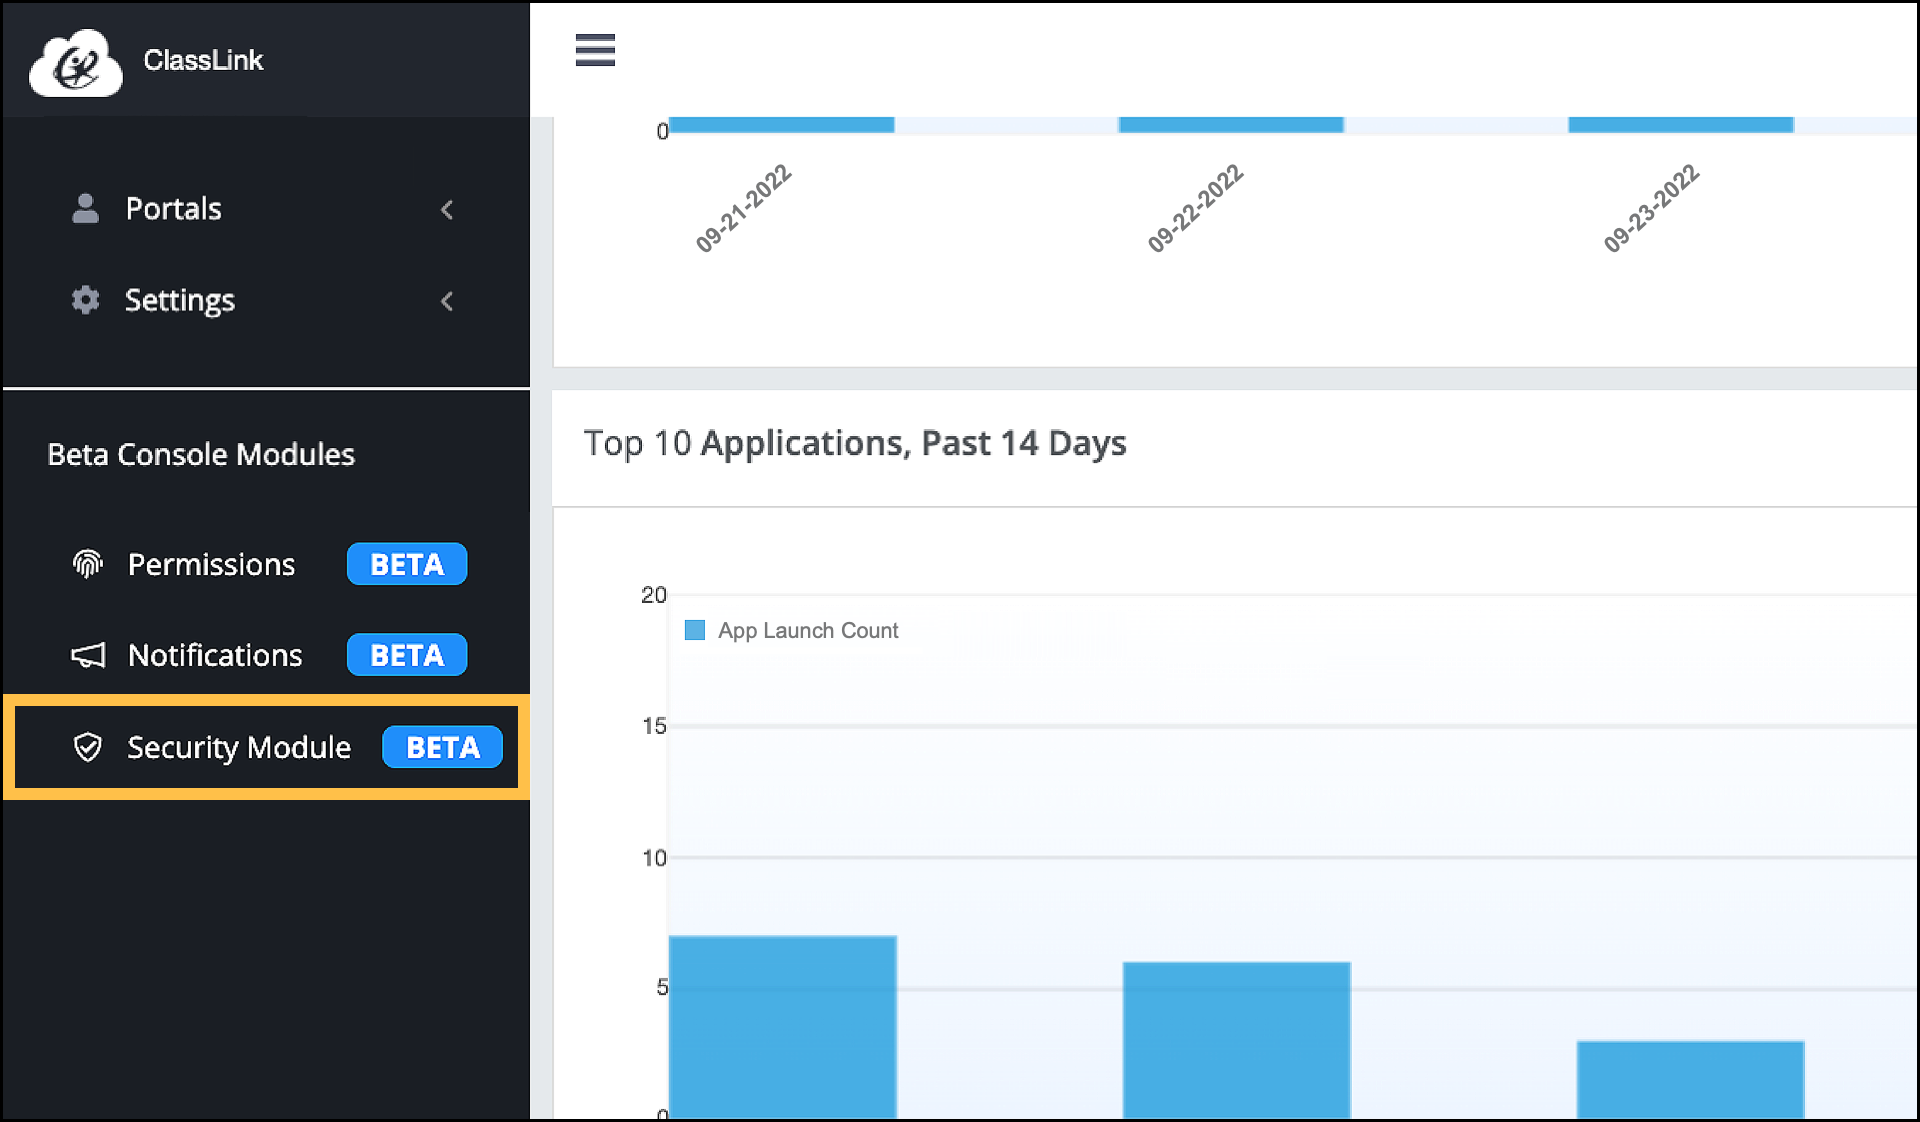Open the Notifications module label

(215, 655)
